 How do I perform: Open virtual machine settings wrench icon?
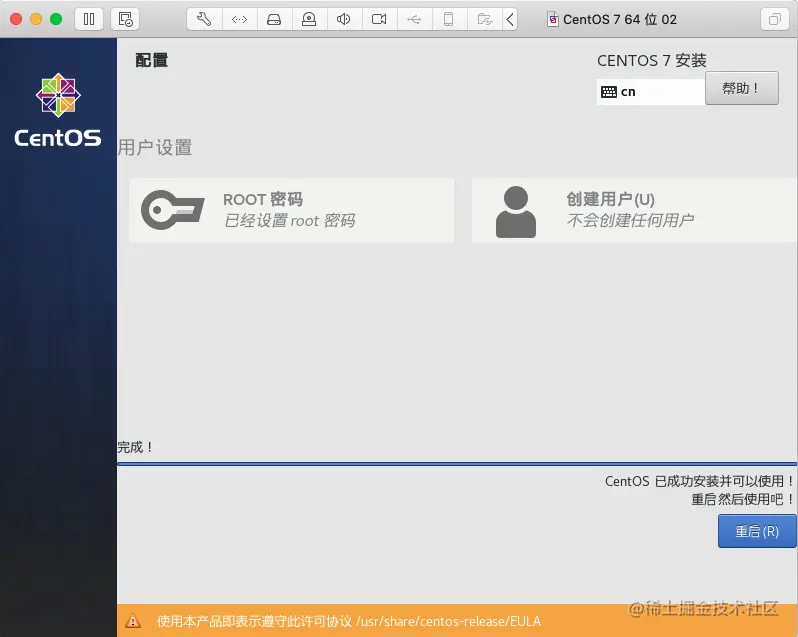(x=204, y=19)
